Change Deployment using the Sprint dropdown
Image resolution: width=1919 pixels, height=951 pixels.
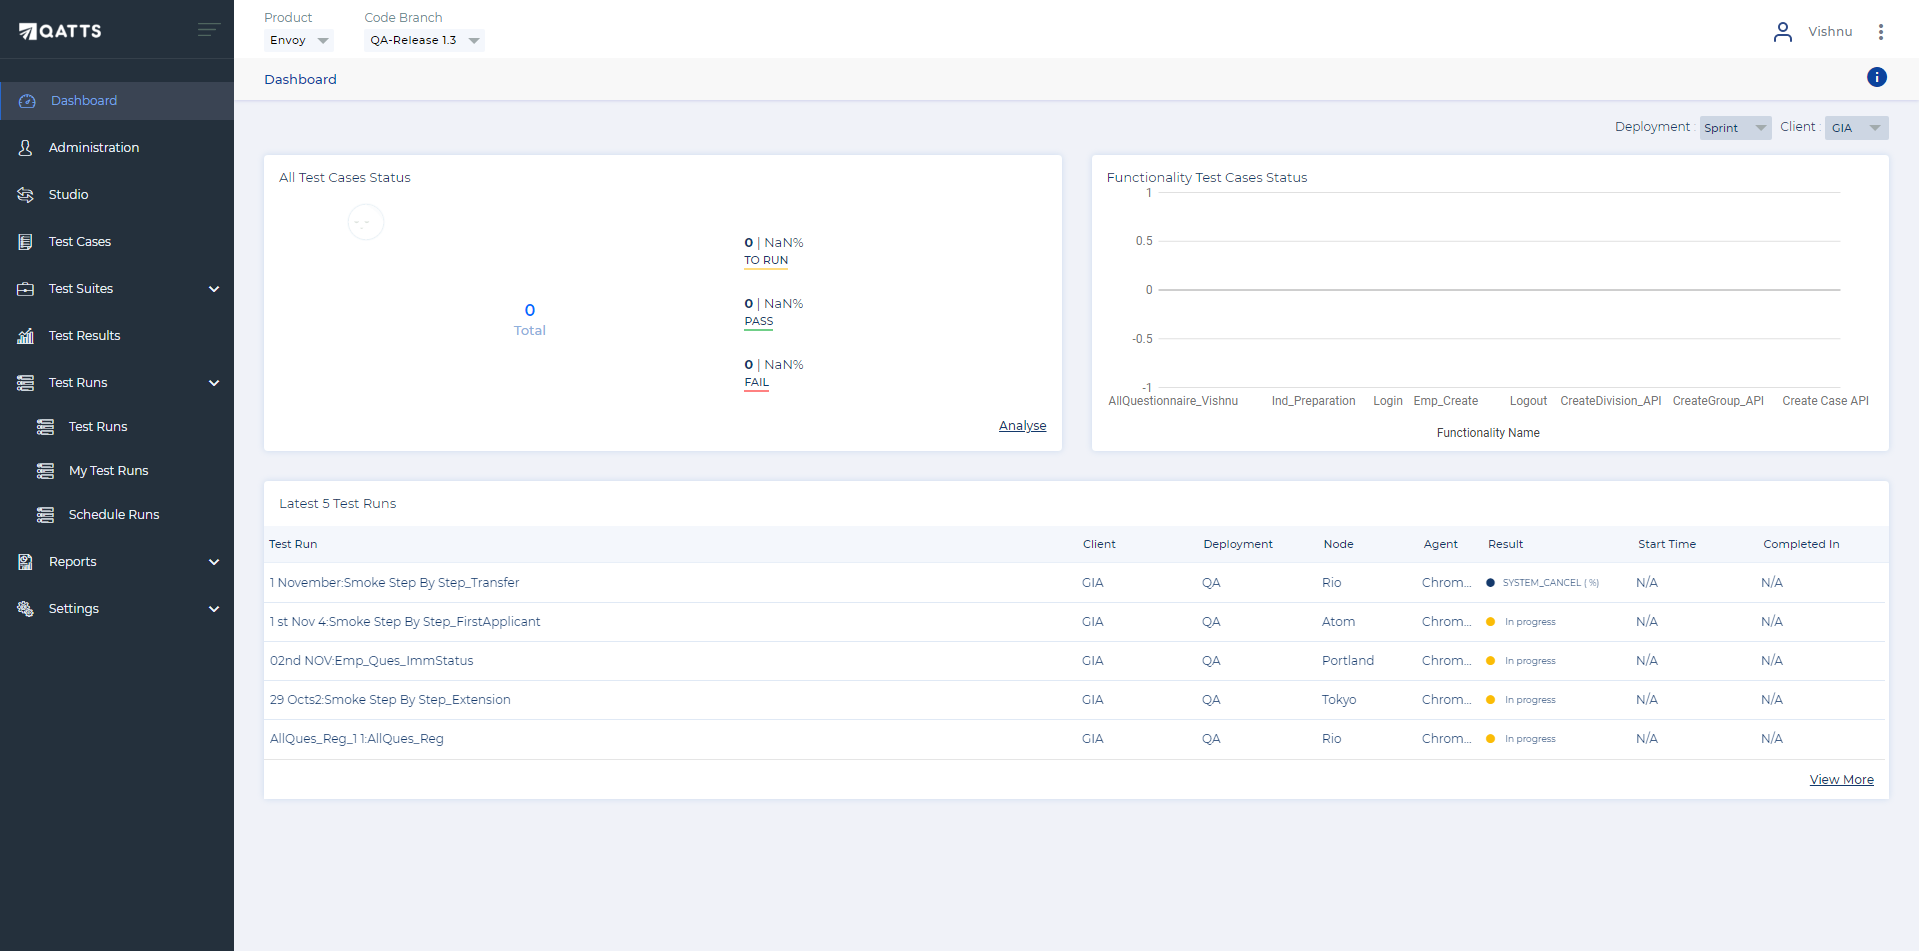[1734, 128]
